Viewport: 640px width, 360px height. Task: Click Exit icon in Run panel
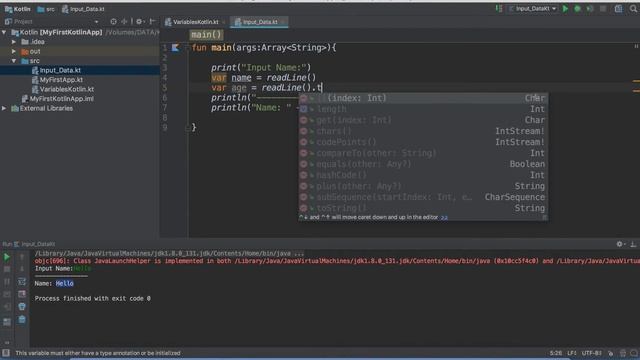(x=7, y=307)
